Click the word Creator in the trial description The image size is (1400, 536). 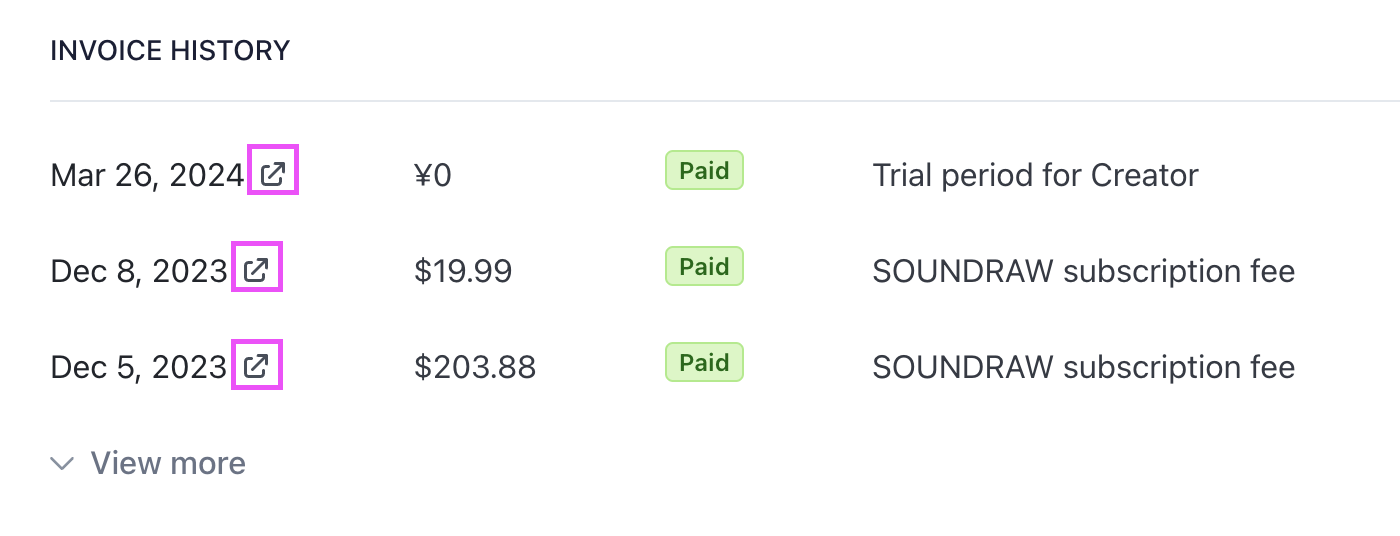pyautogui.click(x=1144, y=176)
